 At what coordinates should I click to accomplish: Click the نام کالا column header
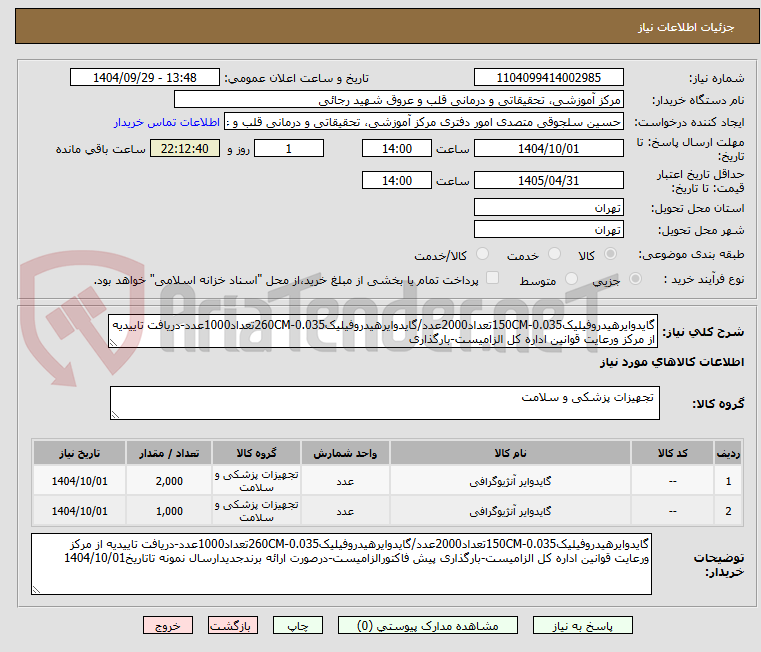510,452
